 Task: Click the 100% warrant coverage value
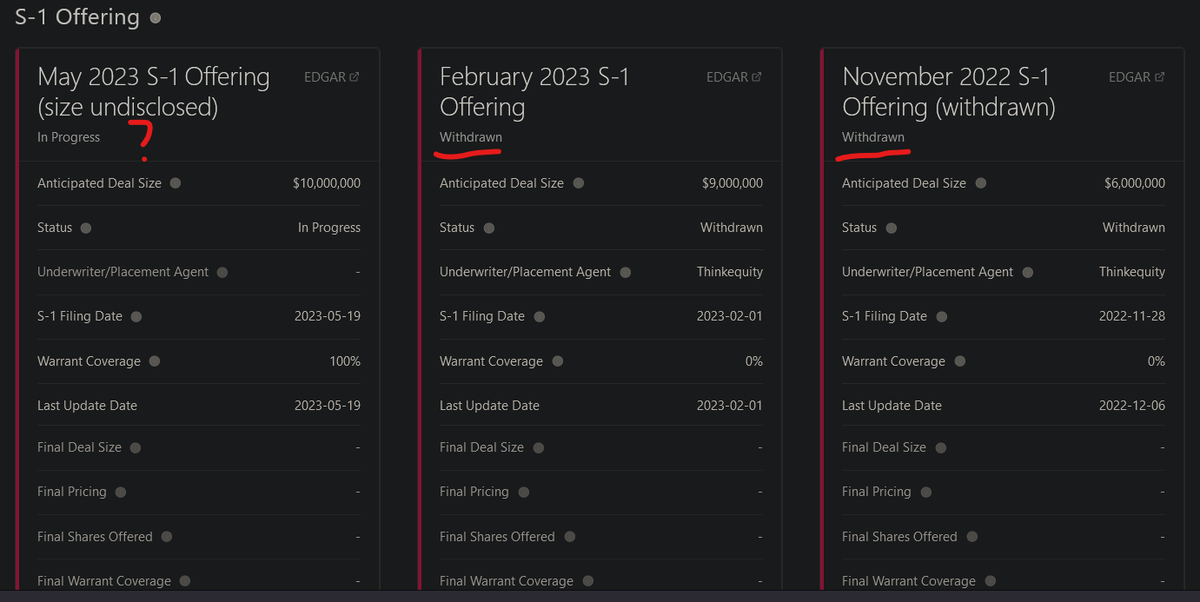tap(345, 361)
